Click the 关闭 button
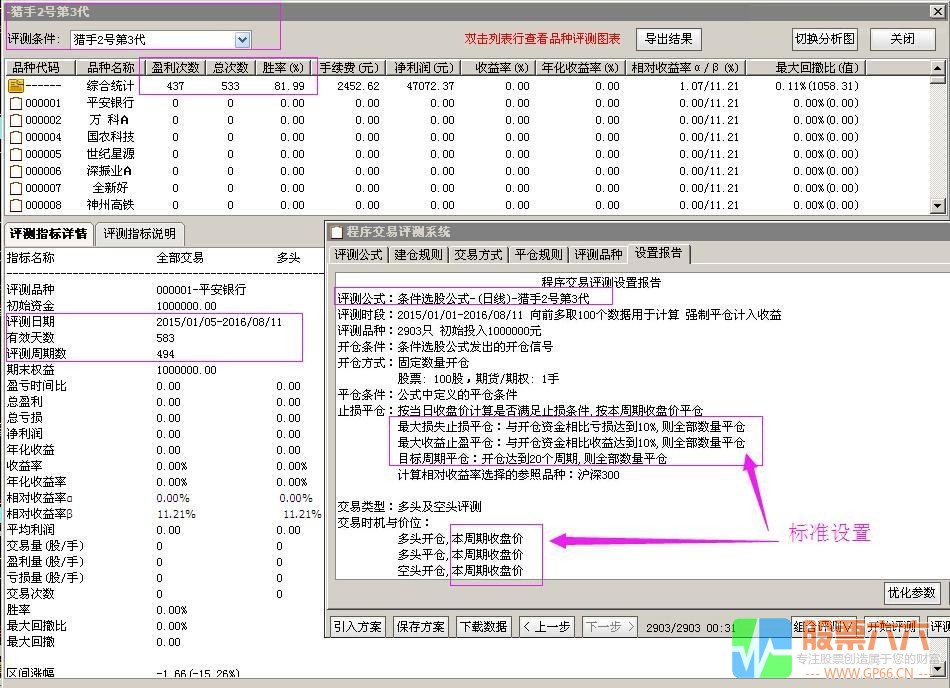950x688 pixels. [902, 39]
